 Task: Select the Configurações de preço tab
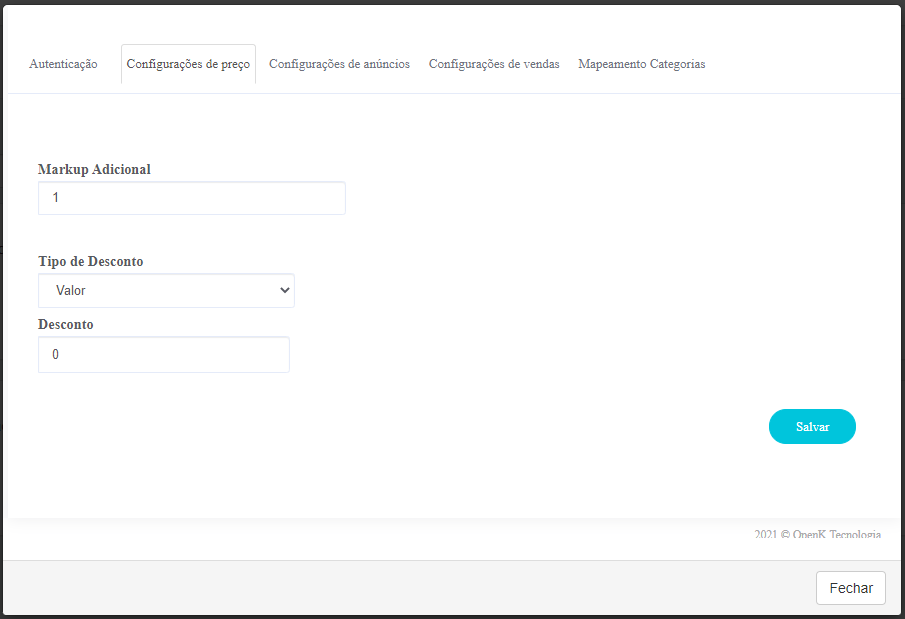coord(188,64)
